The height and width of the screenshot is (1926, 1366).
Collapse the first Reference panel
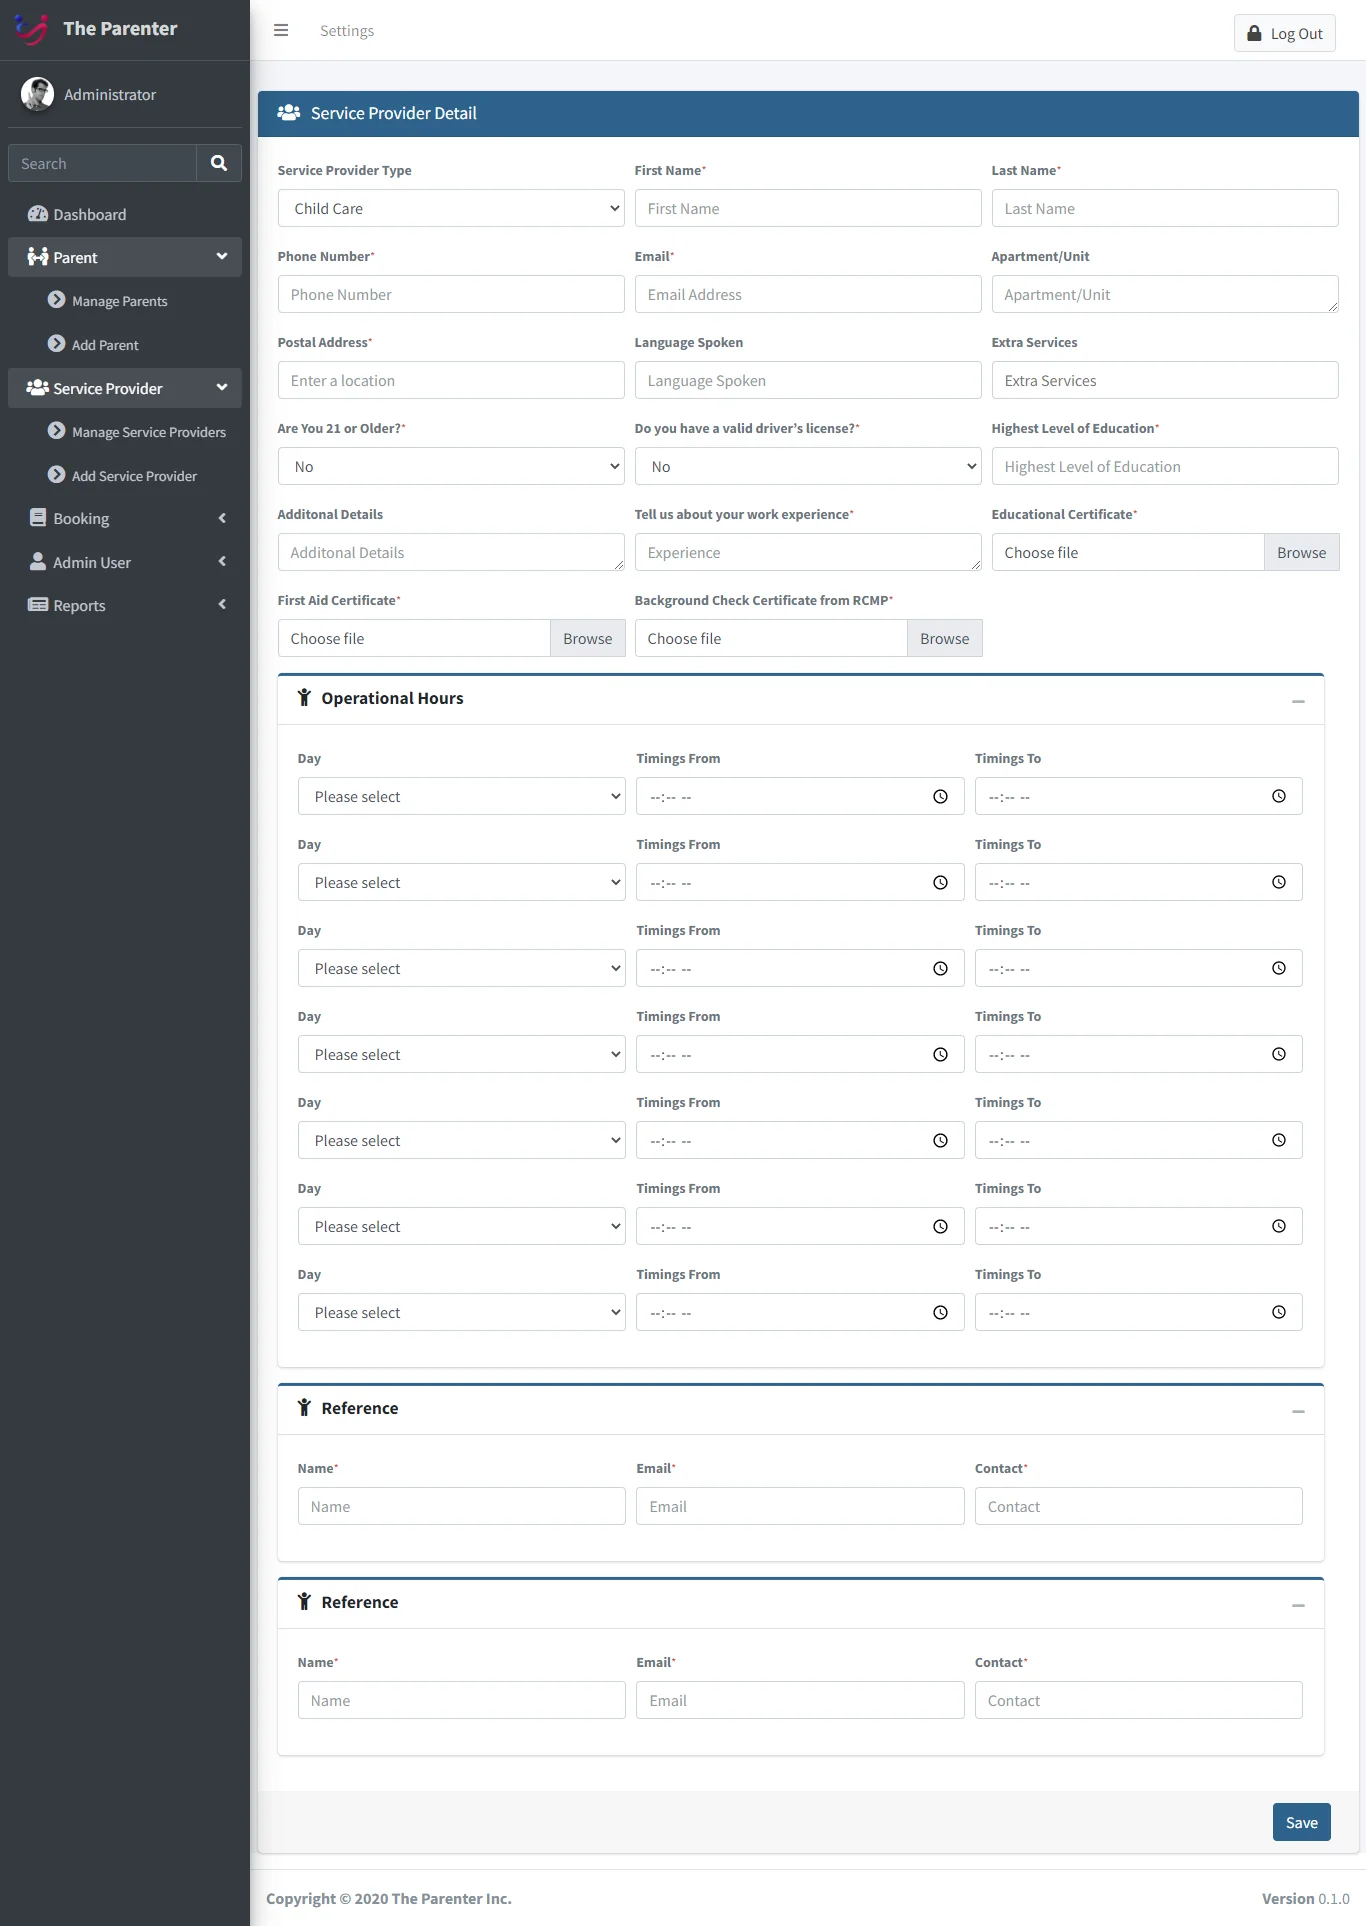[x=1298, y=1411]
